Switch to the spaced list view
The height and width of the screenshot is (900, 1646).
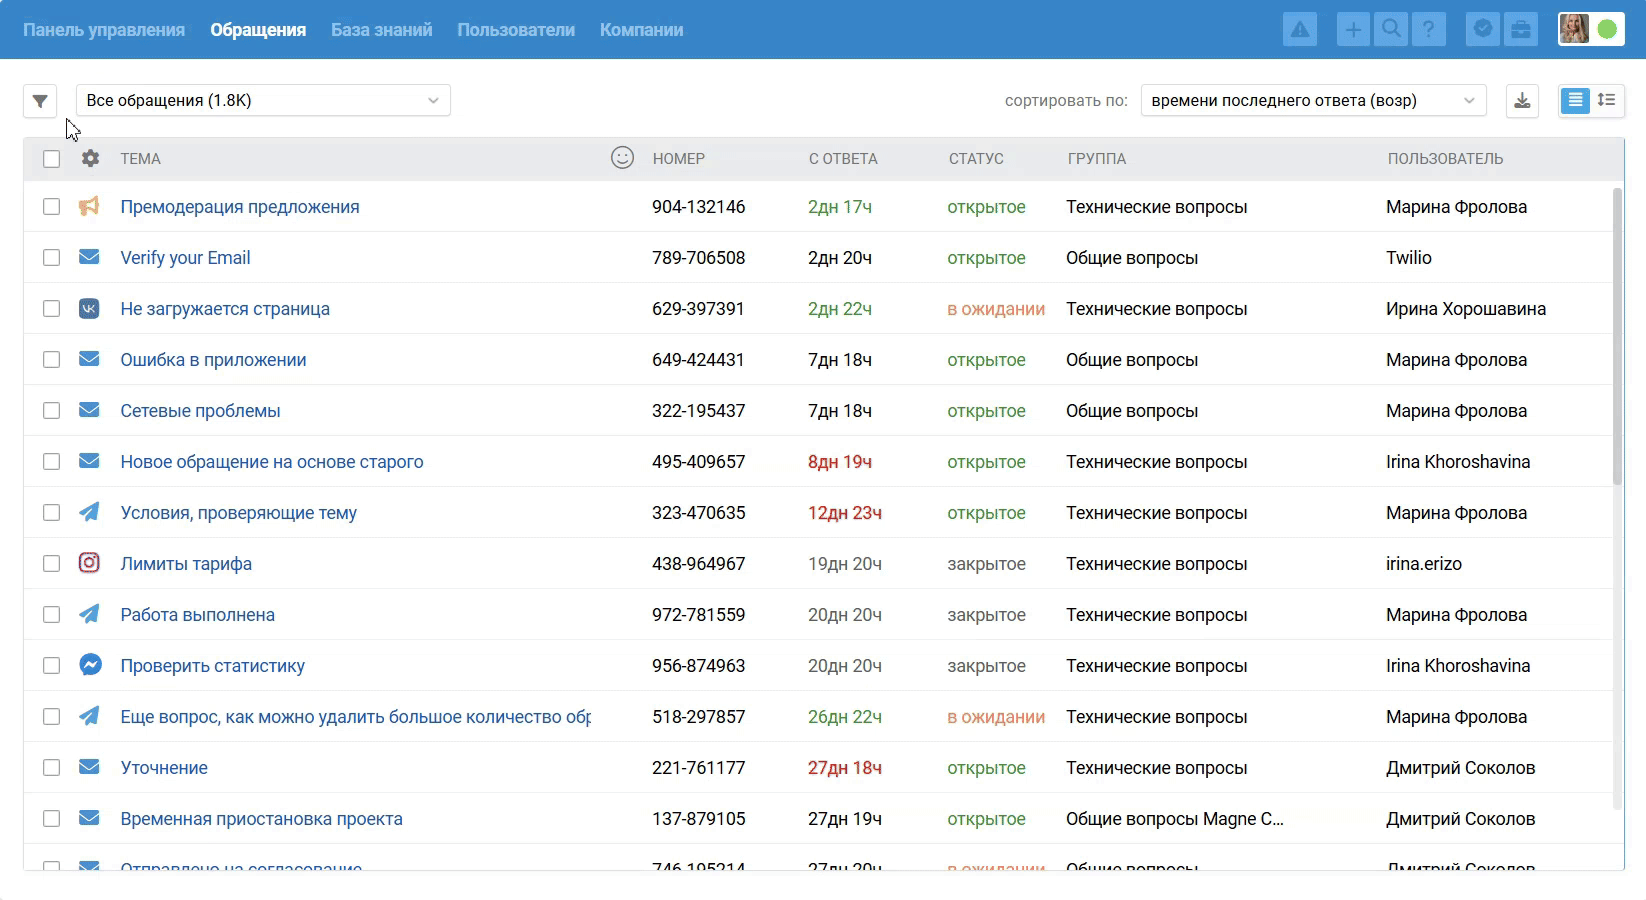1607,100
